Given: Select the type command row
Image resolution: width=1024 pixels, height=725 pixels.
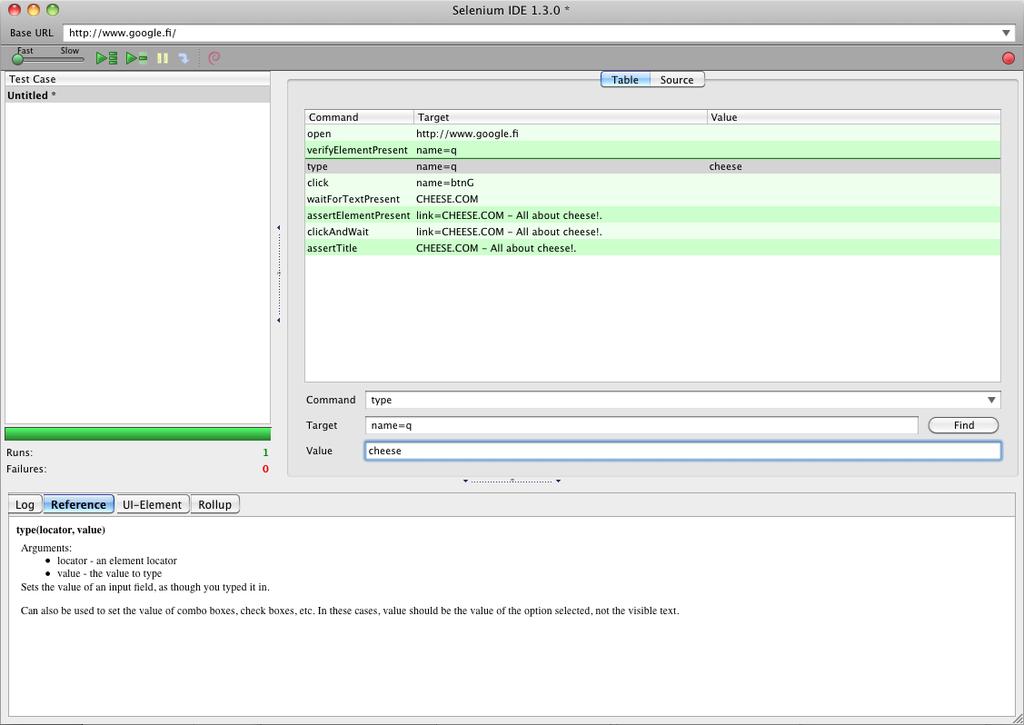Looking at the screenshot, I should click(x=652, y=166).
